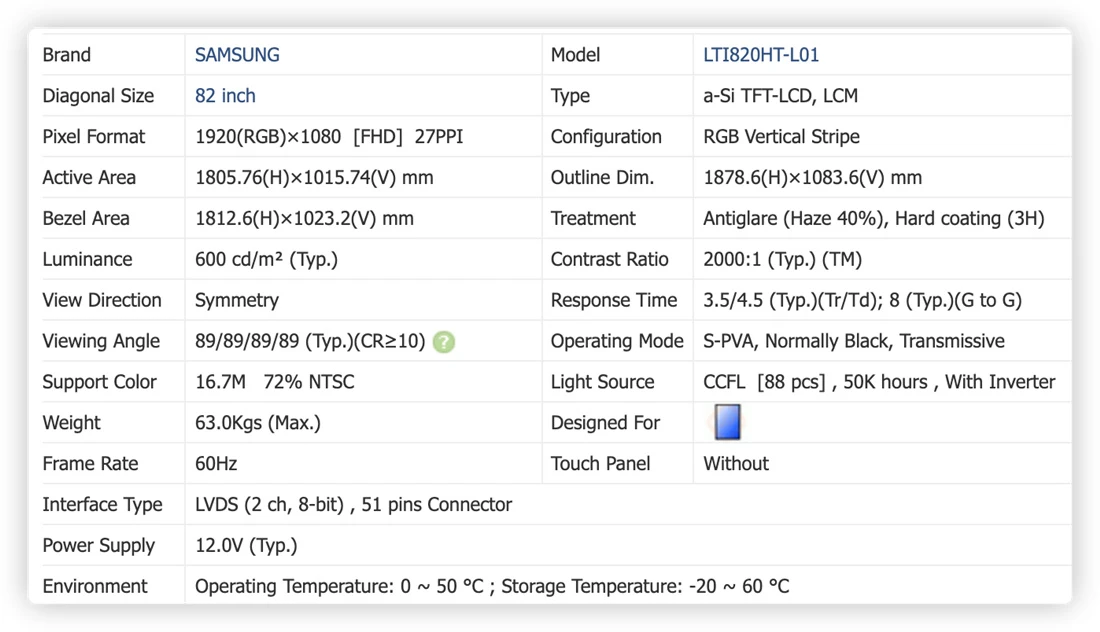Click the Active Area dimensions text
Image resolution: width=1100 pixels, height=632 pixels.
(314, 177)
